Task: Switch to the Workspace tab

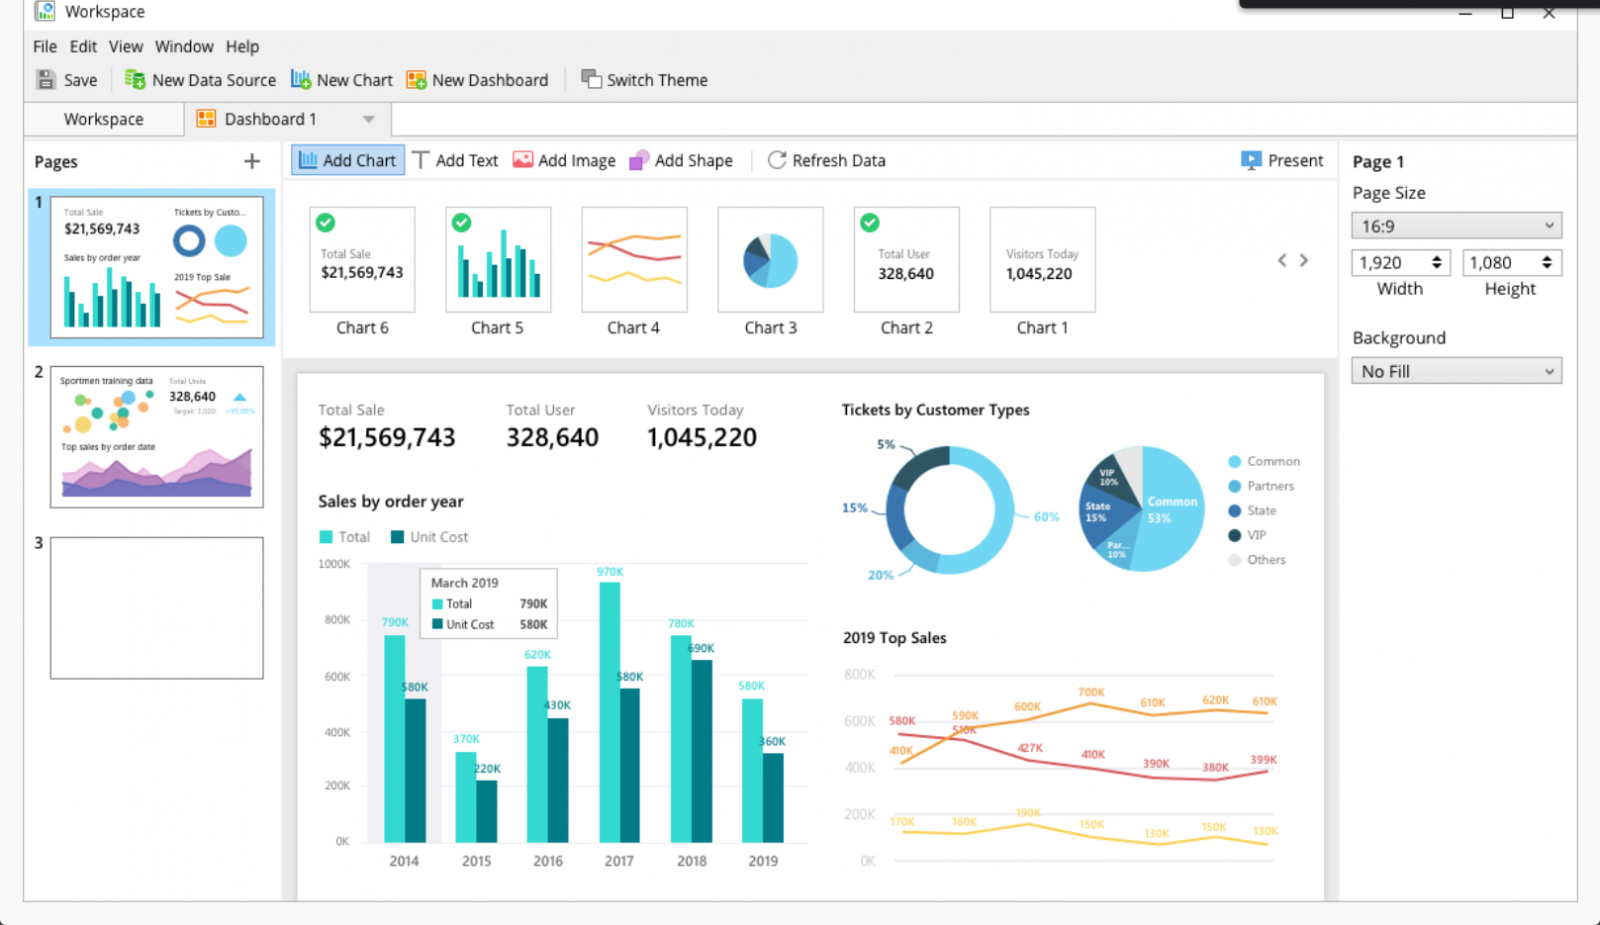Action: pos(103,119)
